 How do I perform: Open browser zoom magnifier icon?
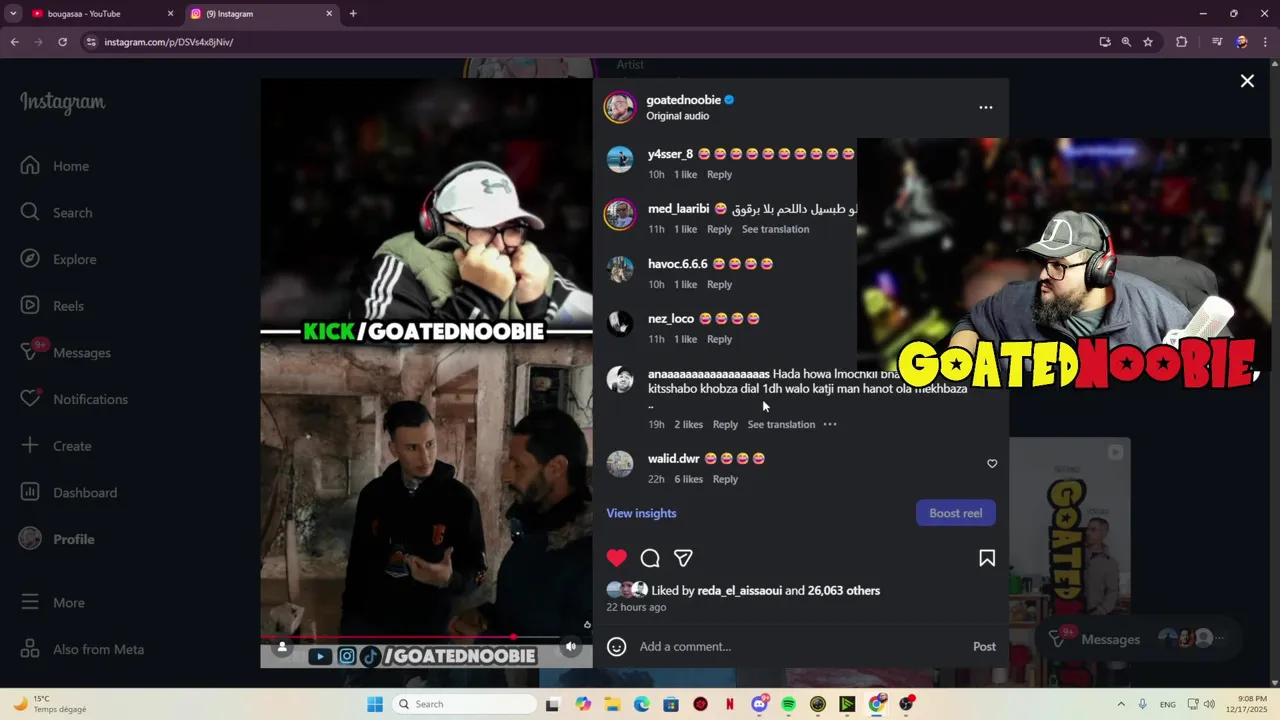1126,42
